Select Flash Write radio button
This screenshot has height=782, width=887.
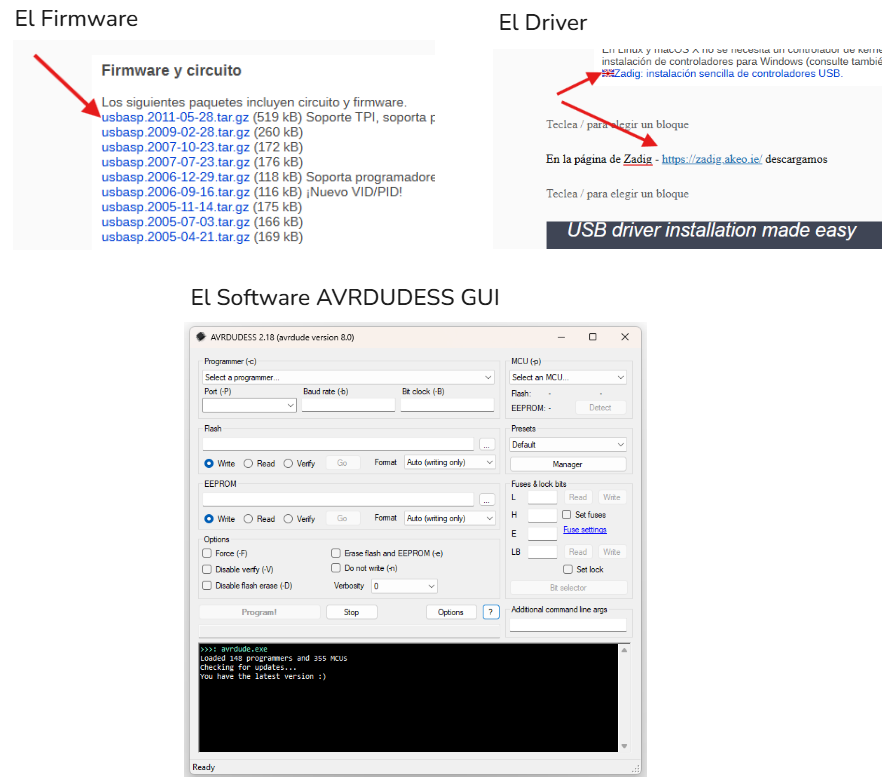coord(209,463)
